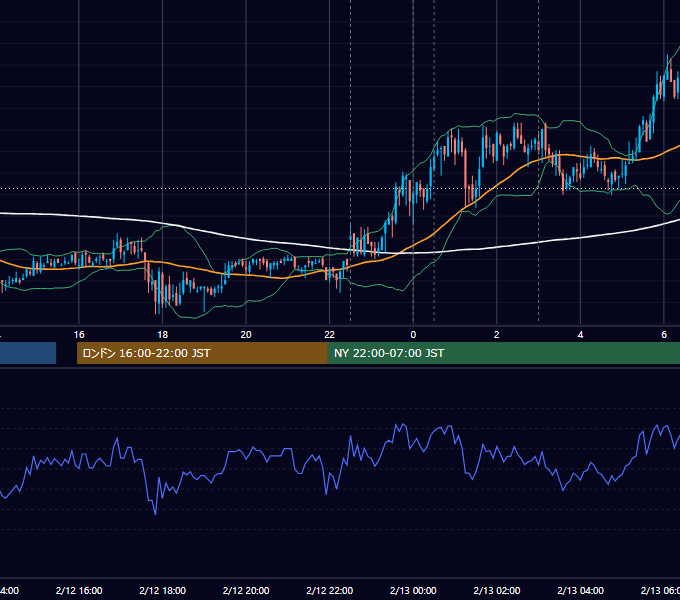
Task: Click the 2/13 04:00 oscillator time label
Action: point(580,590)
